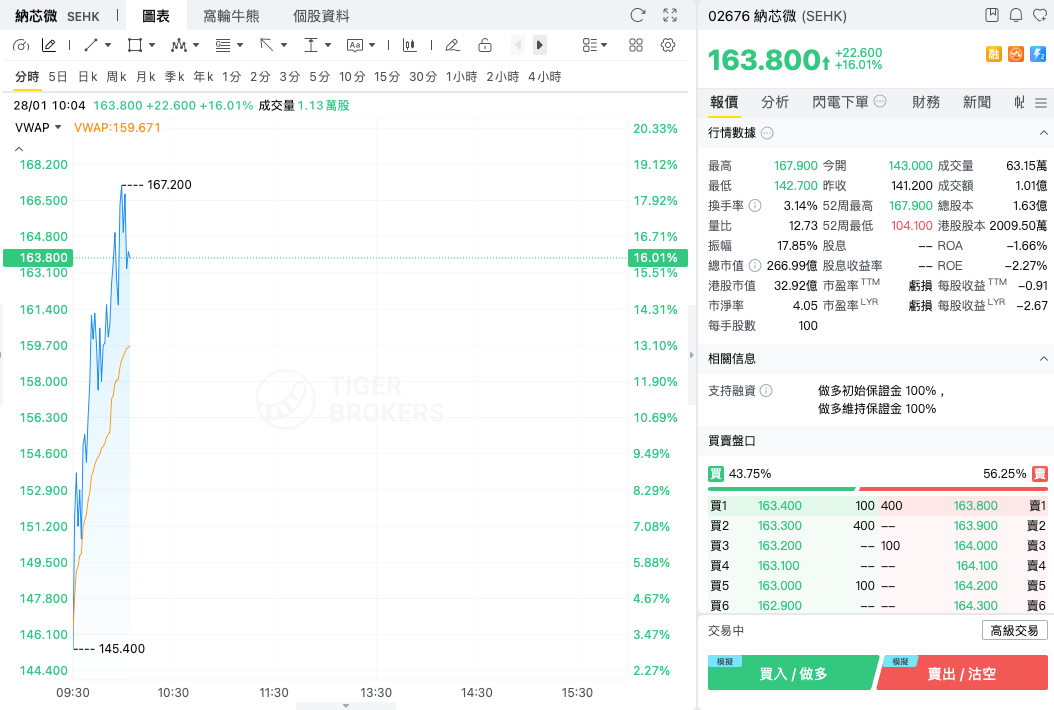Click the blue lightning Level 2 badge
1054x710 pixels.
coord(1038,53)
